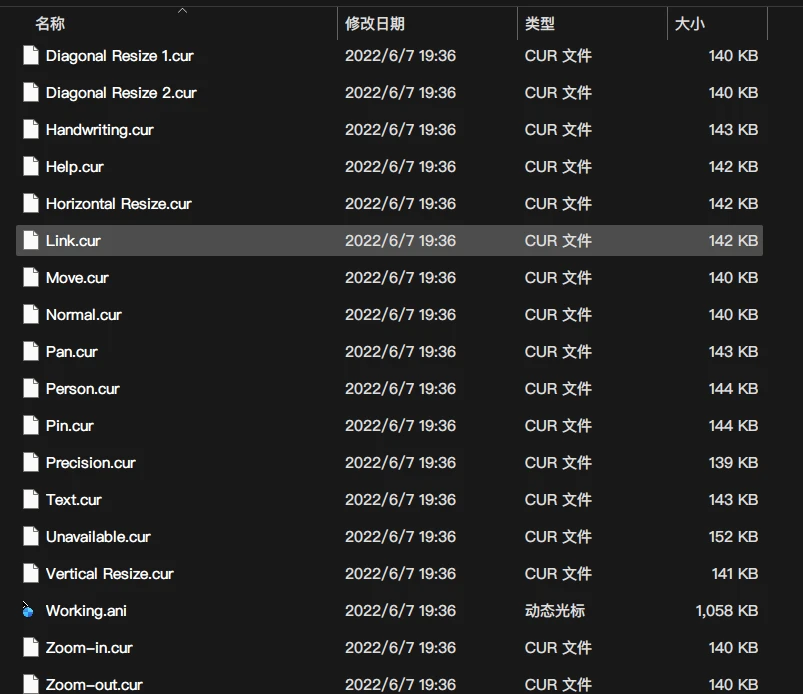Select the Horizontal Resize.cur file name
This screenshot has height=694, width=803.
click(118, 203)
